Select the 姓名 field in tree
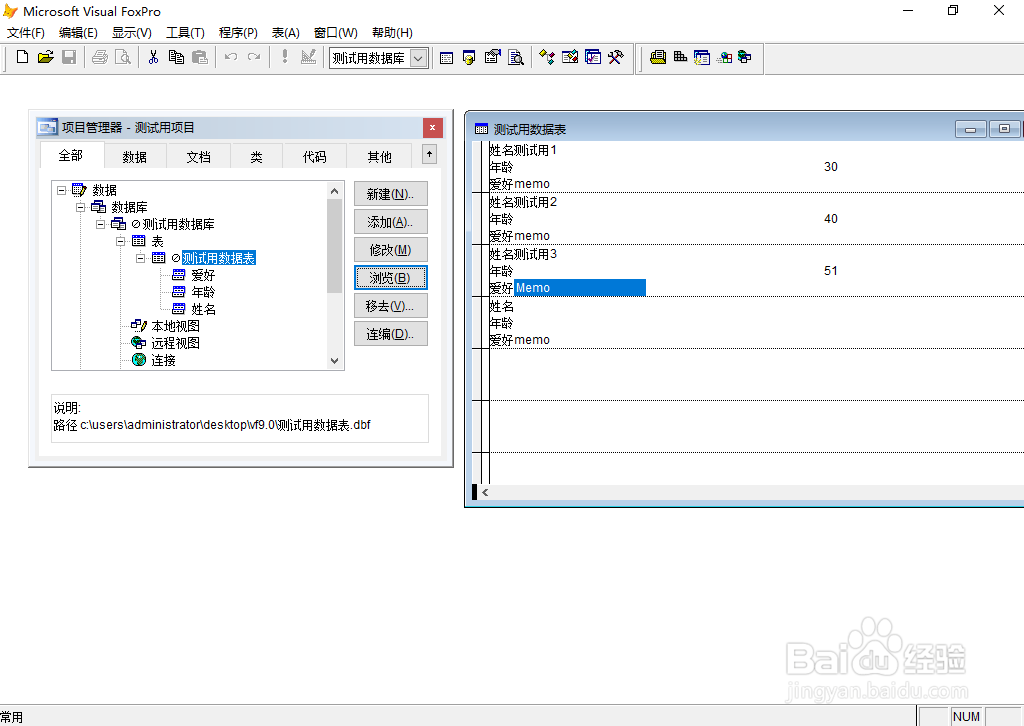Screen dimensions: 1024x726 point(202,309)
